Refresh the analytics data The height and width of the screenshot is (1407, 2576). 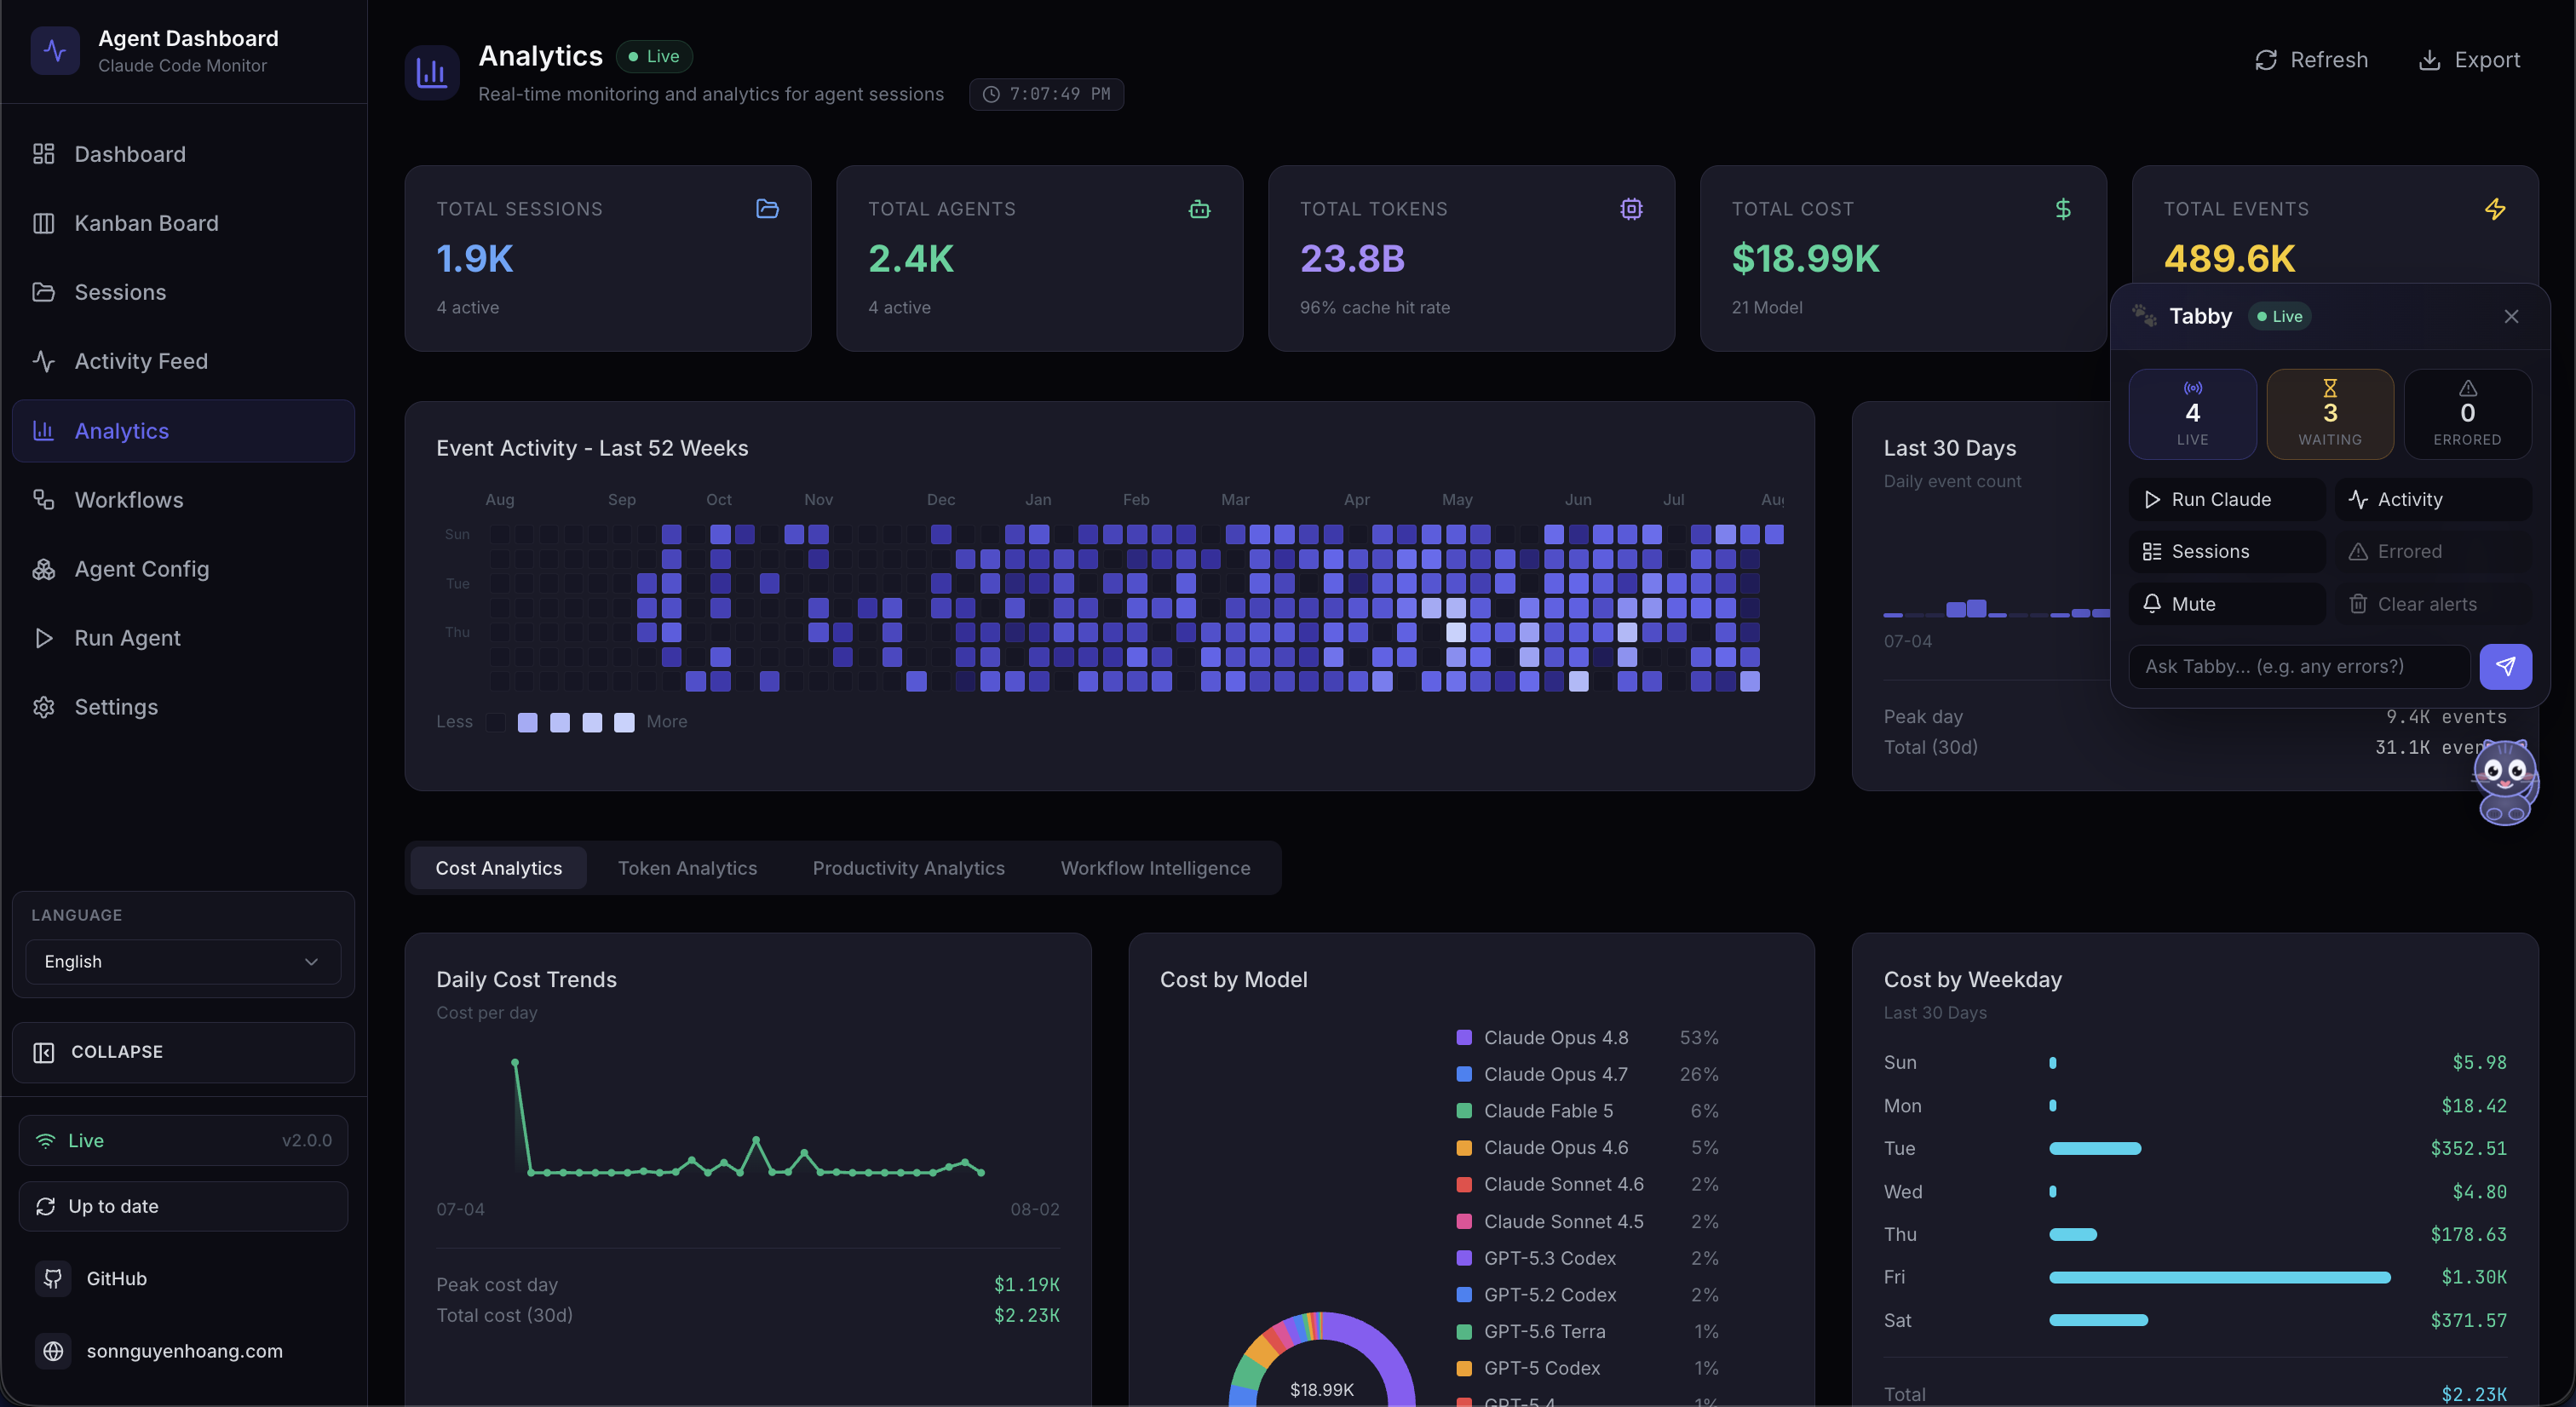click(x=2311, y=60)
